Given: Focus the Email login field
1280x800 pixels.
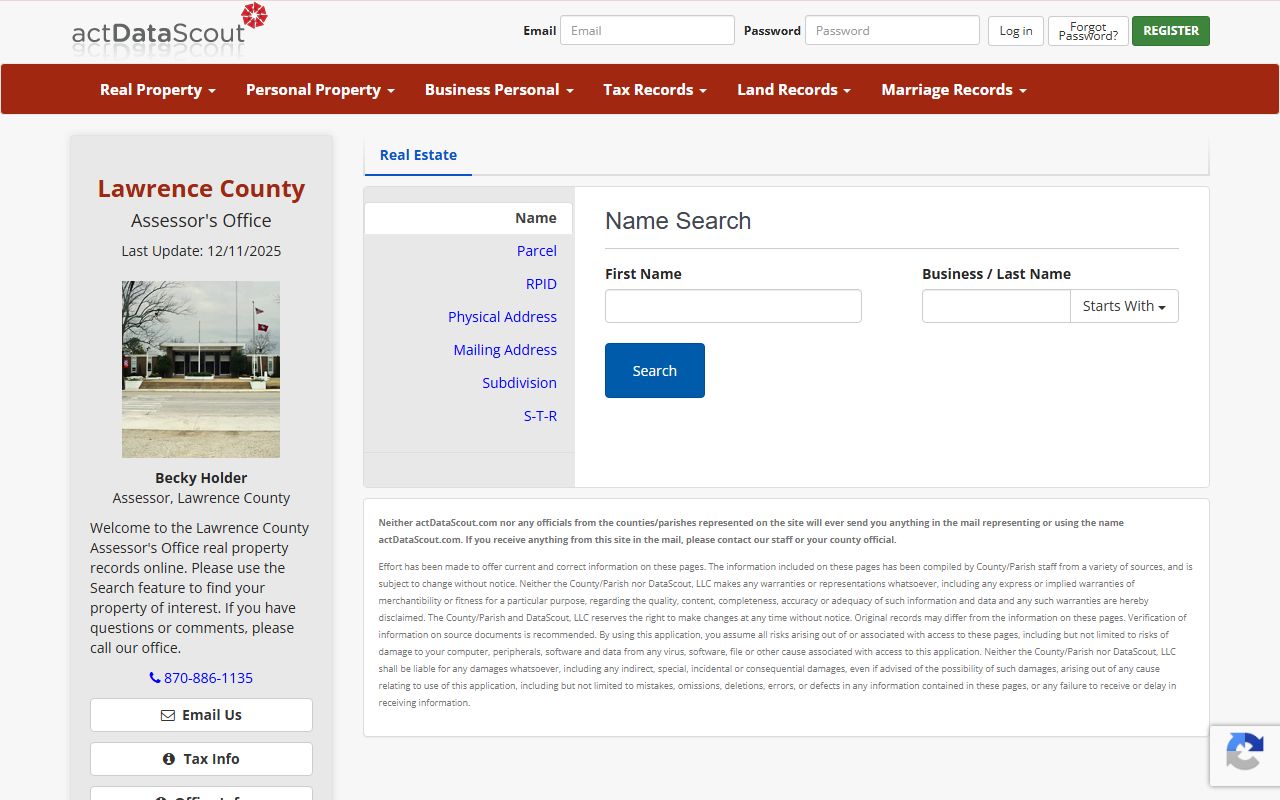Looking at the screenshot, I should point(647,30).
